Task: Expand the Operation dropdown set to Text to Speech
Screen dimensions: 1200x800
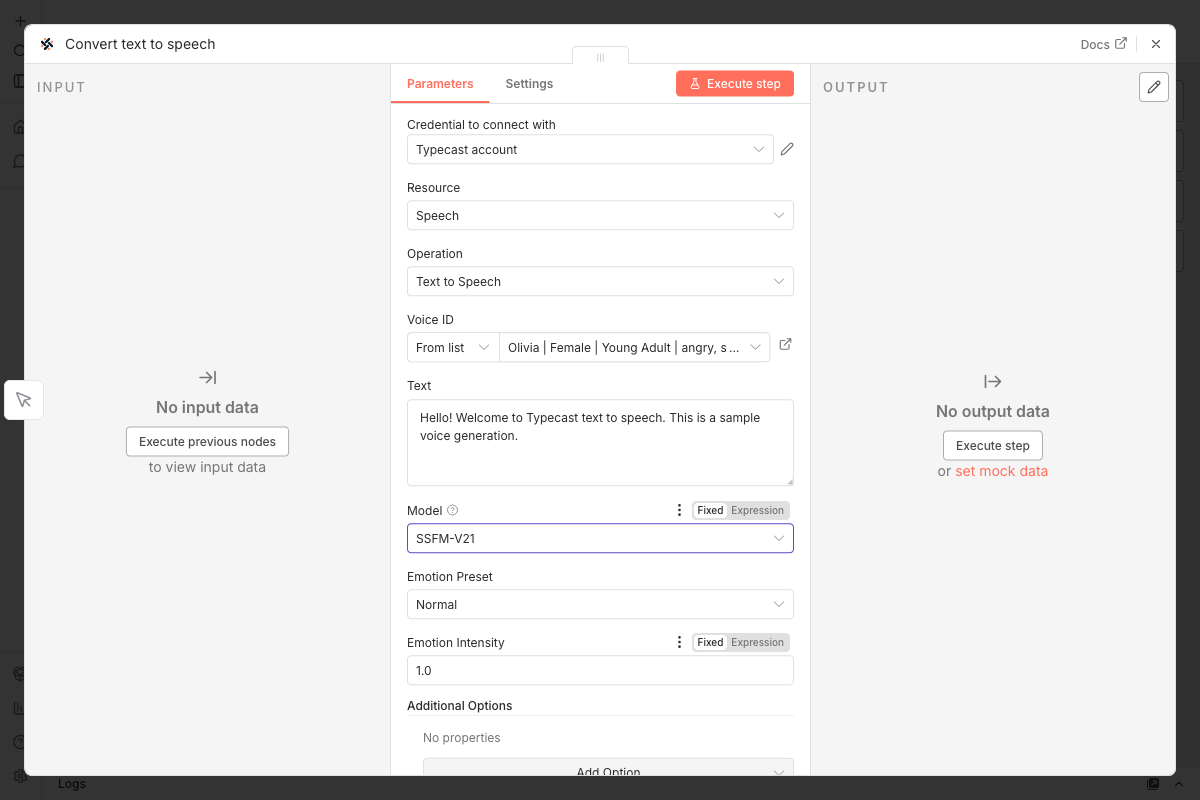Action: pyautogui.click(x=600, y=281)
